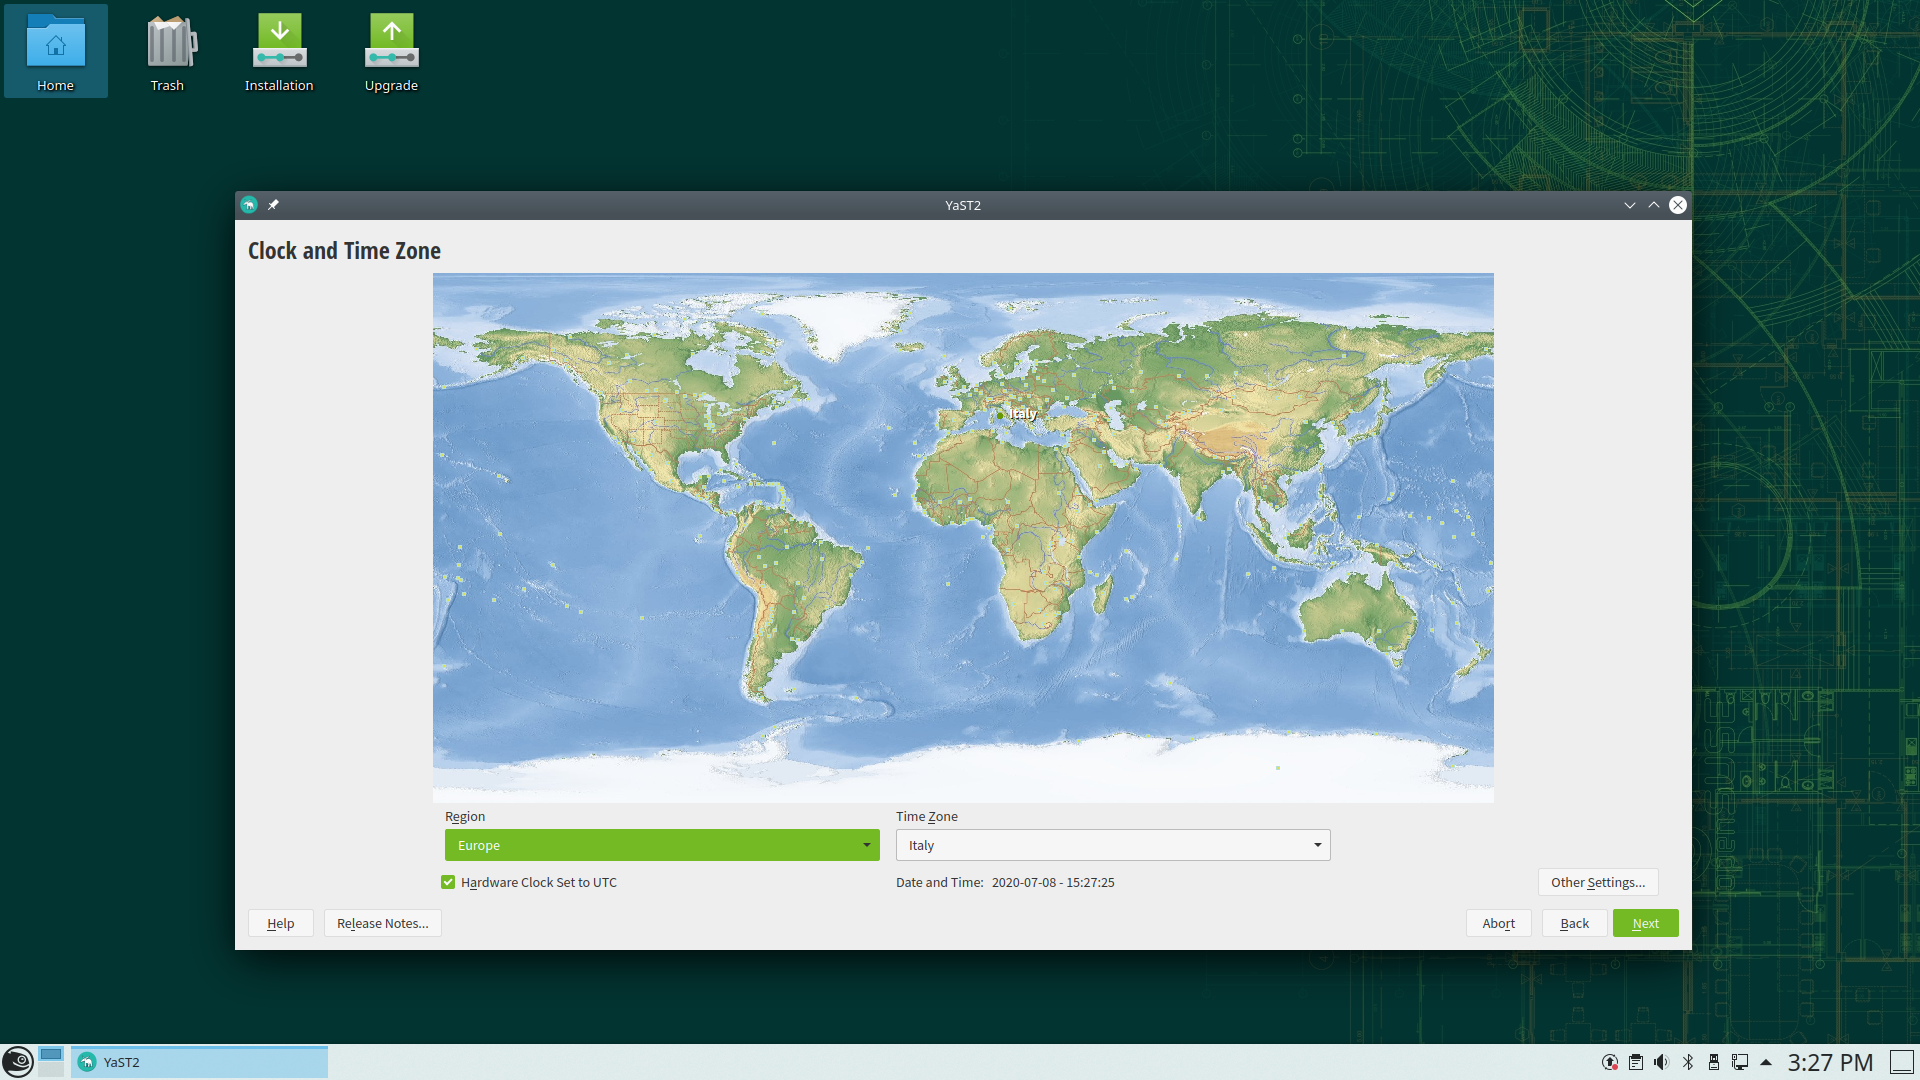Click the Next button
Image resolution: width=1920 pixels, height=1080 pixels.
[1645, 923]
